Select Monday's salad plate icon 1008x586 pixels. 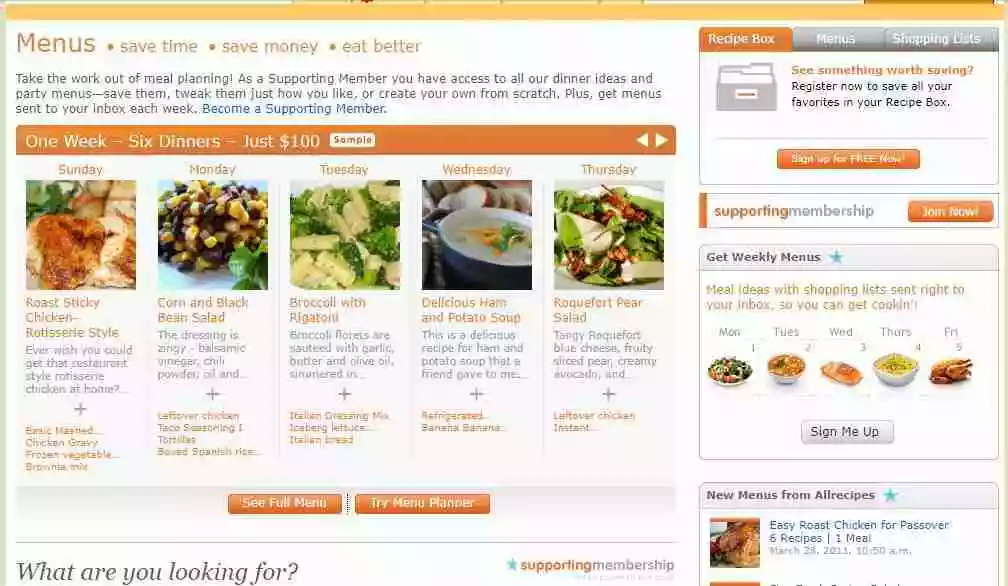tap(730, 370)
